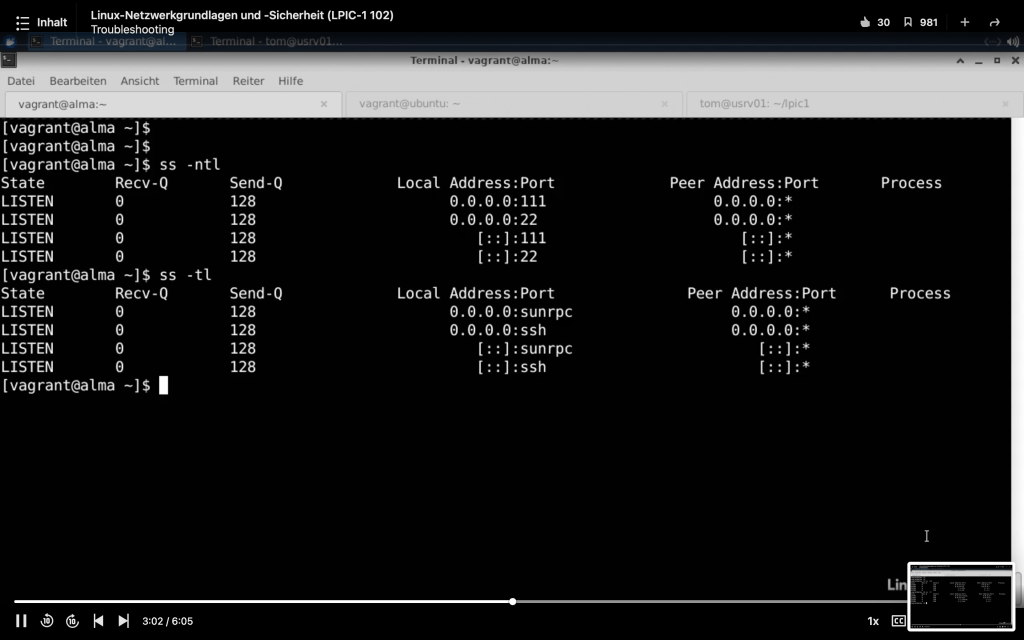
Task: Pause the video playback
Action: coord(21,621)
